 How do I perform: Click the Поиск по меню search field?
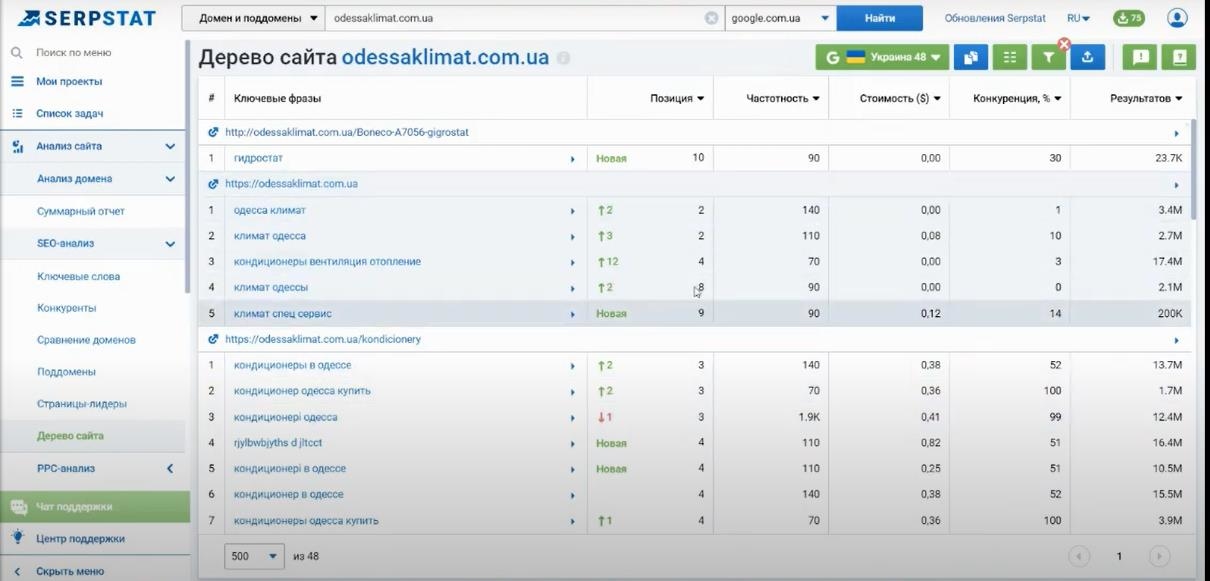point(73,52)
